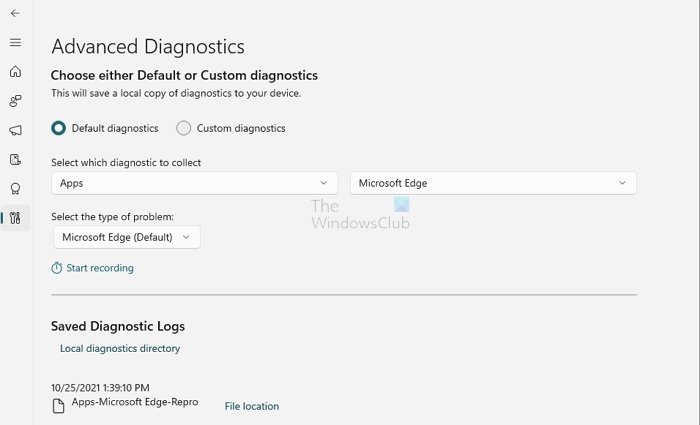The image size is (700, 425).
Task: Expand the Microsoft Edge subcategory dropdown
Action: [493, 183]
